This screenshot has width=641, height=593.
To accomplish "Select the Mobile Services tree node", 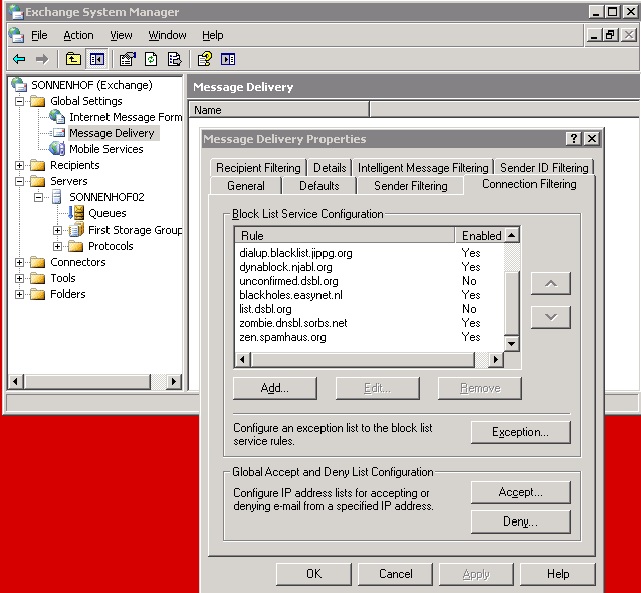I will pos(105,149).
